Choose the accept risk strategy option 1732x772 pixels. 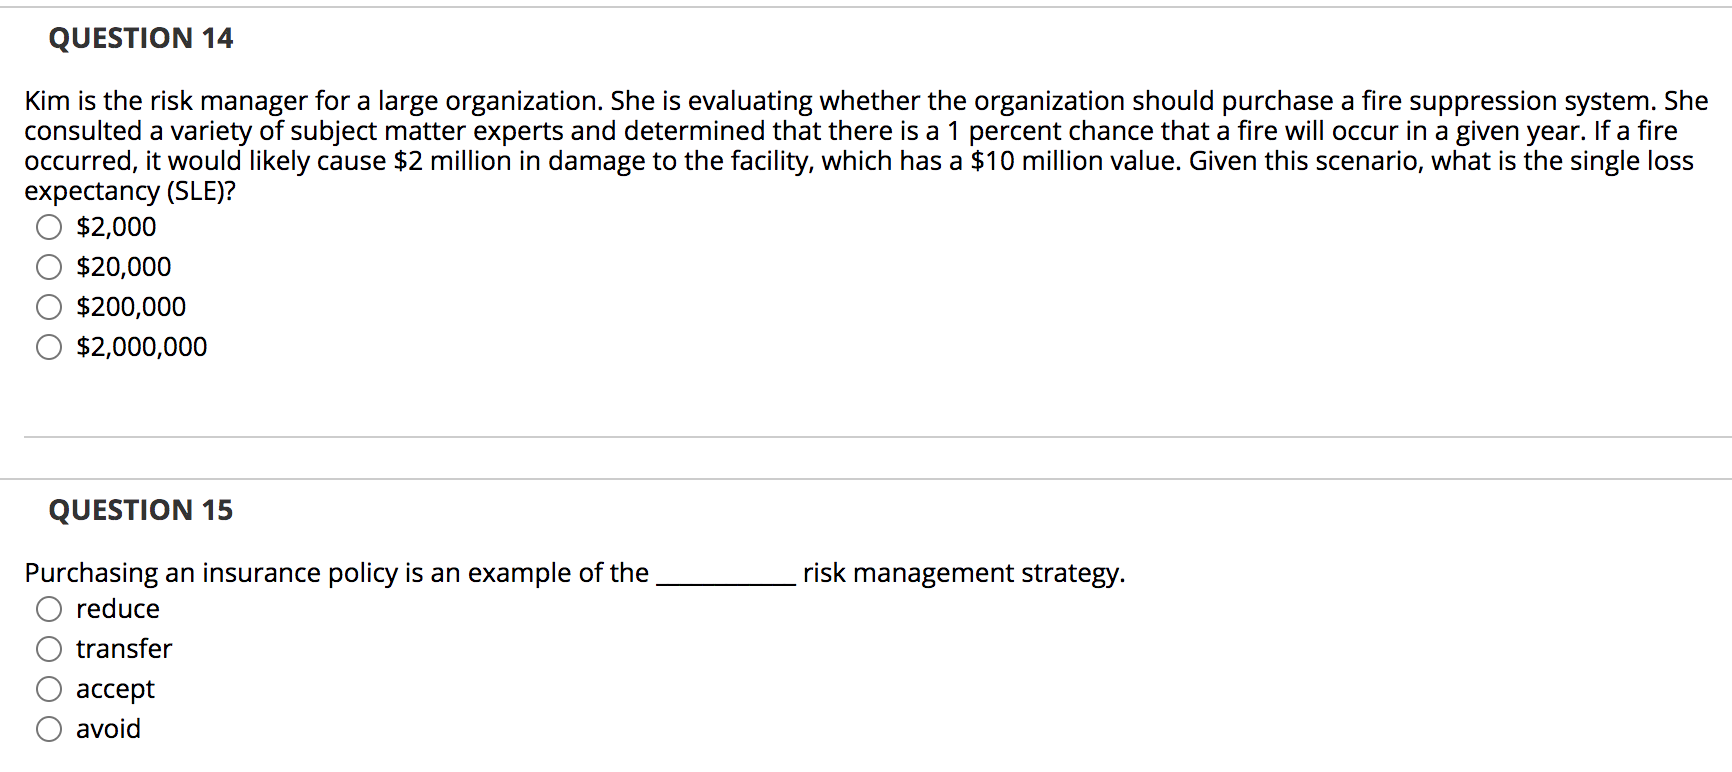tap(115, 689)
